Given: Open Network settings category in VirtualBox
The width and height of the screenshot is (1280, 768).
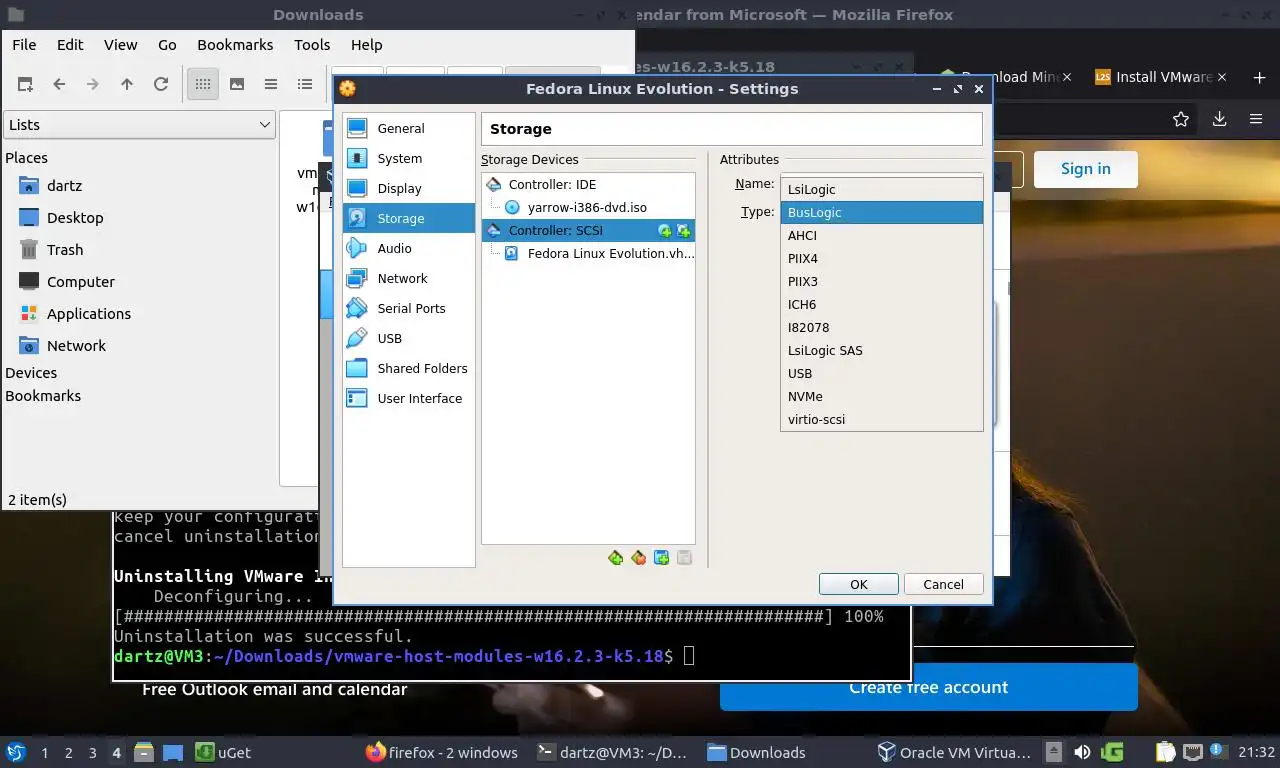Looking at the screenshot, I should 409,278.
